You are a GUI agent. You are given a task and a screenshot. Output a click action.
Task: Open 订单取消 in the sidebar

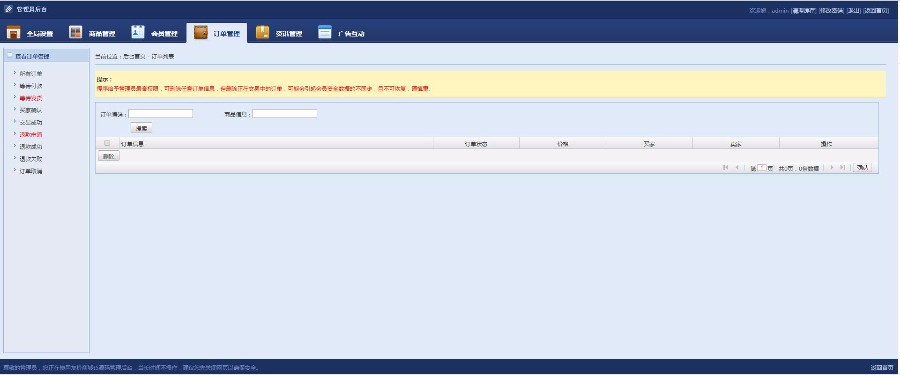(x=30, y=171)
